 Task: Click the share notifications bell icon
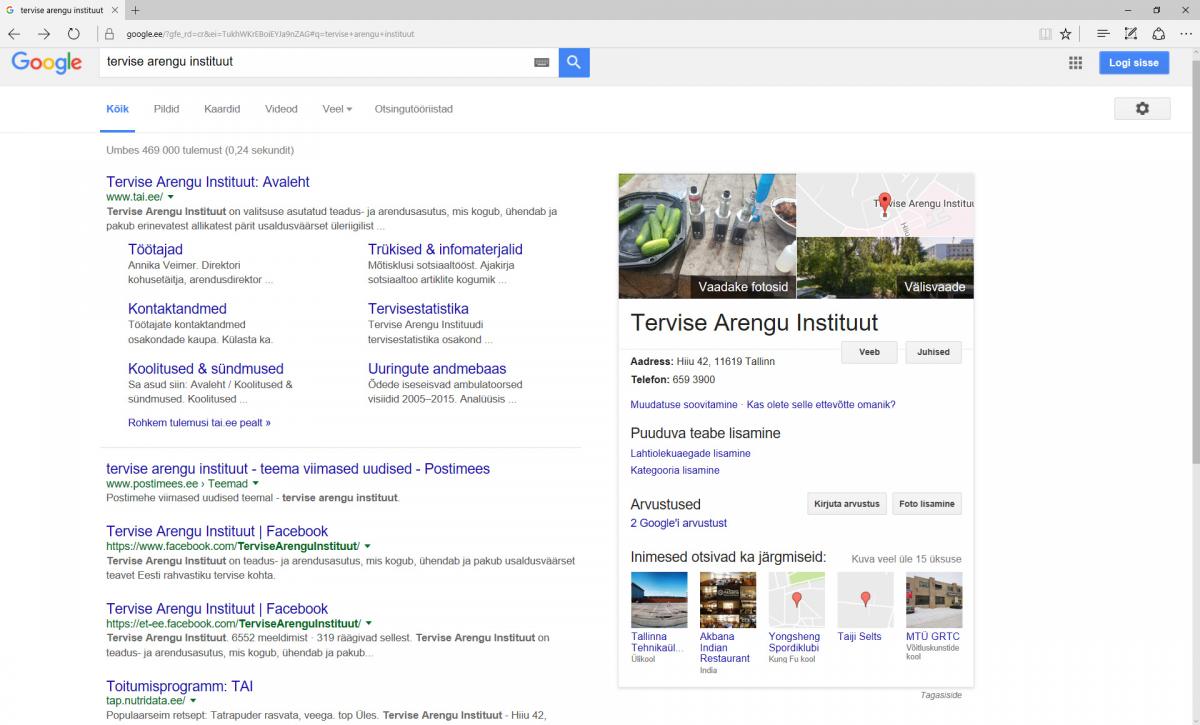pos(1158,33)
